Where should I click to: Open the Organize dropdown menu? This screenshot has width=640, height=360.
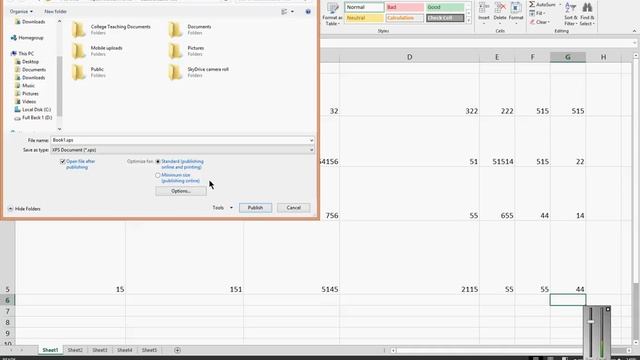tap(21, 11)
